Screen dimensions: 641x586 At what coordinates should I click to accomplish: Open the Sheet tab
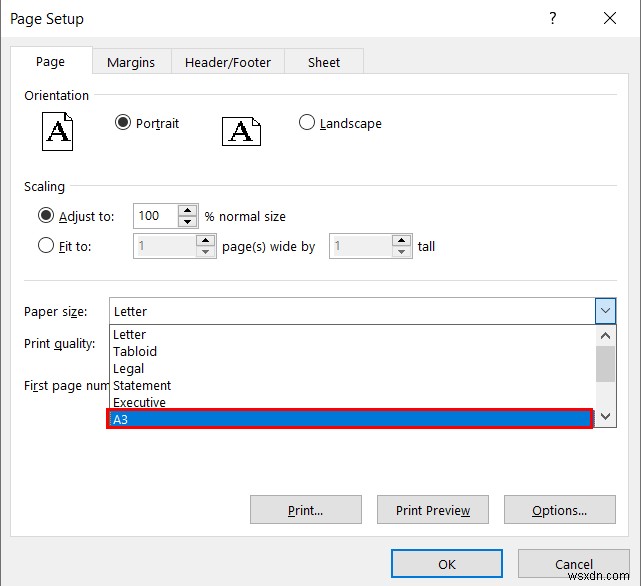324,63
